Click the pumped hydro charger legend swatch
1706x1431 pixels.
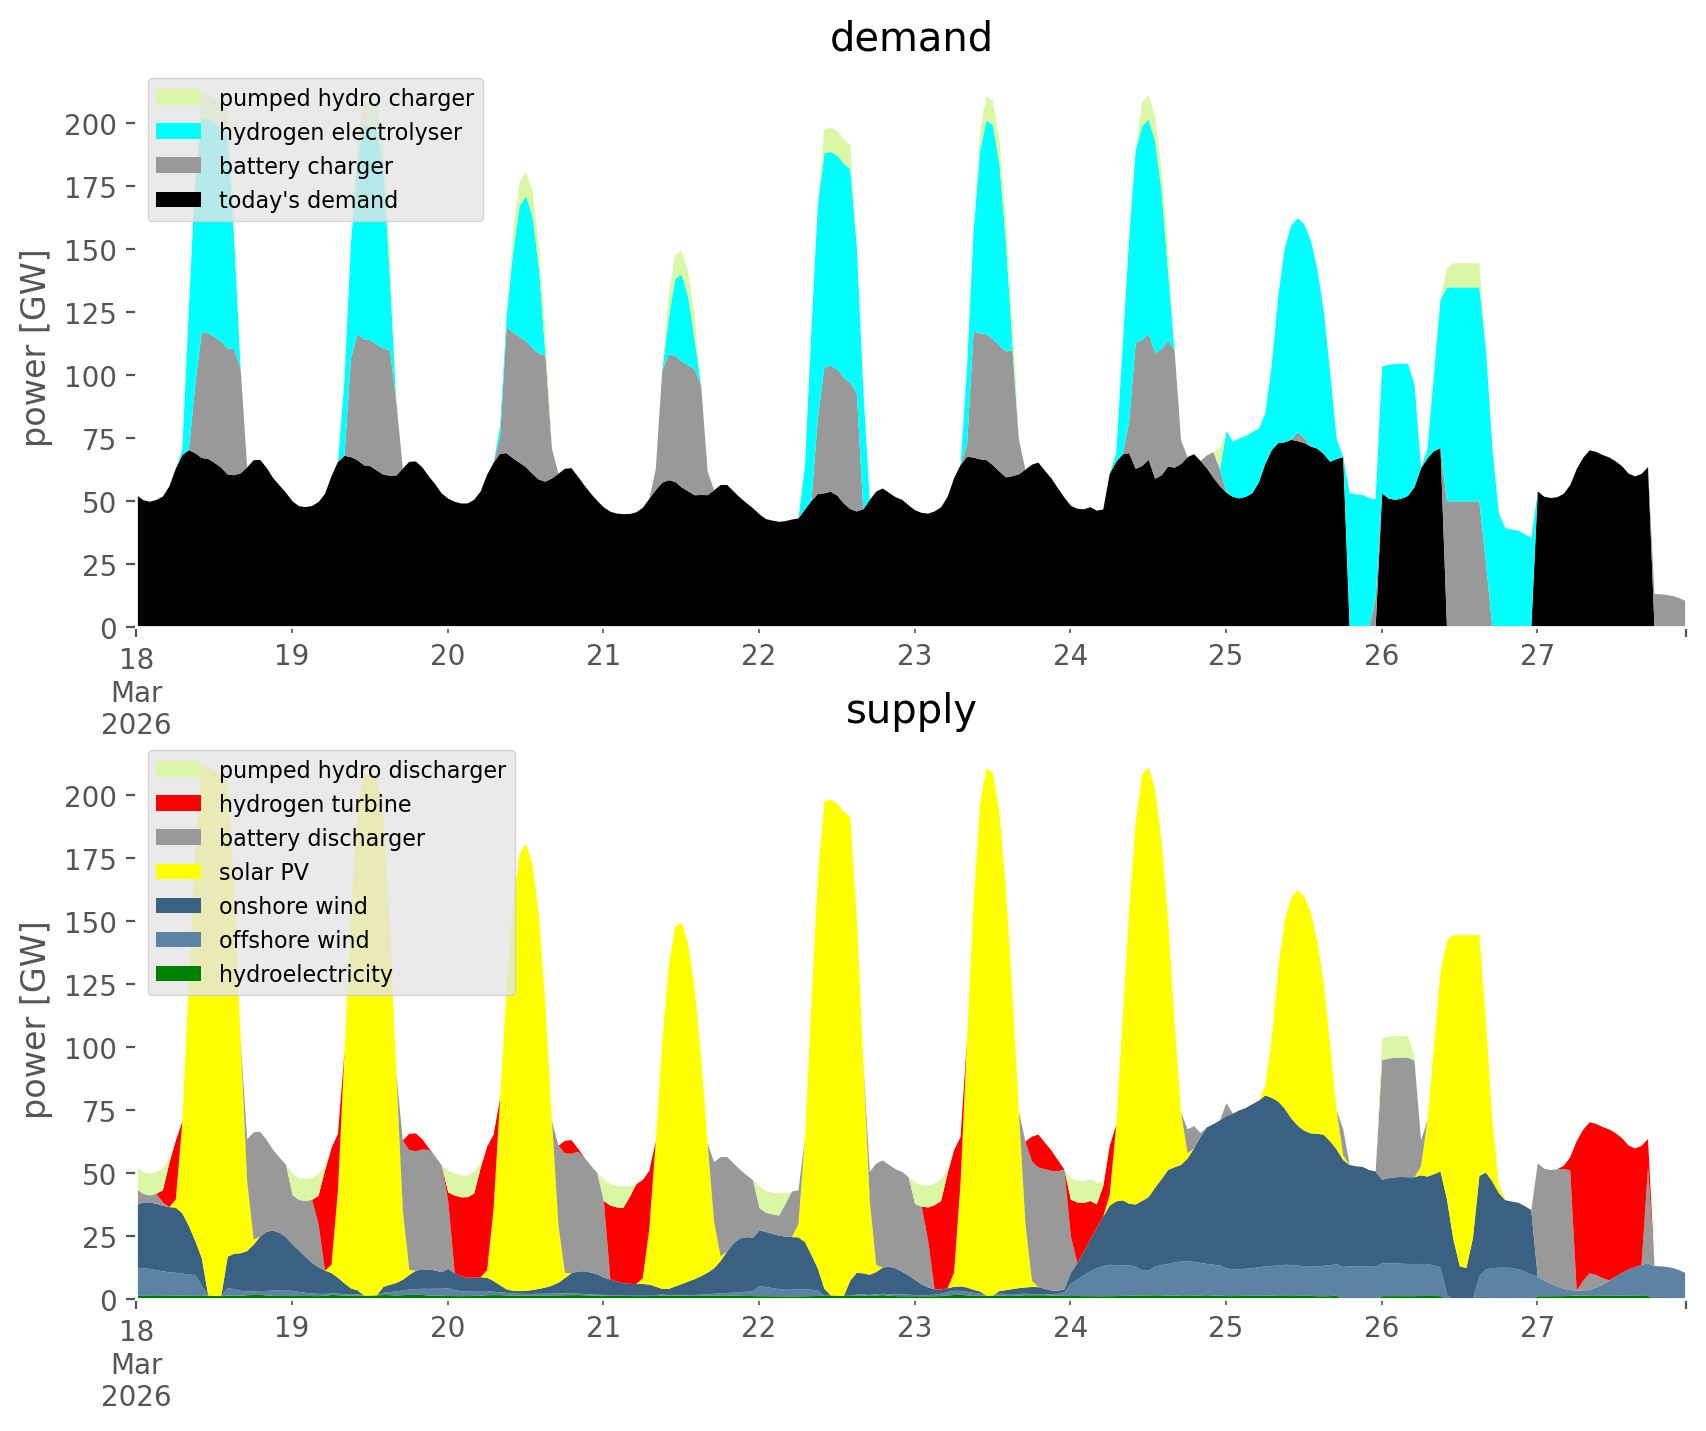click(x=179, y=98)
